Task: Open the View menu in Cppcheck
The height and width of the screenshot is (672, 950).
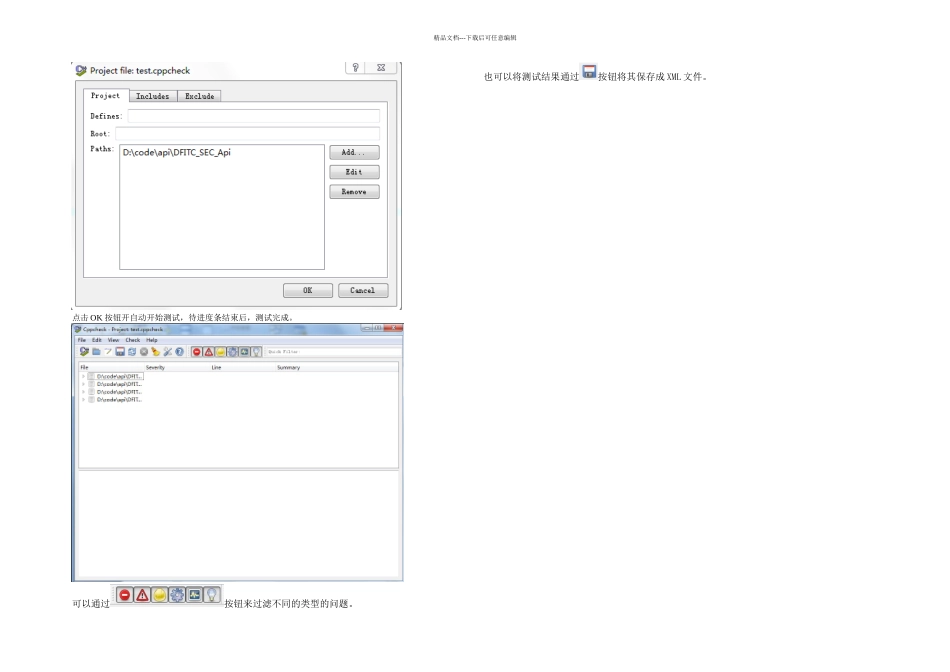Action: click(113, 340)
